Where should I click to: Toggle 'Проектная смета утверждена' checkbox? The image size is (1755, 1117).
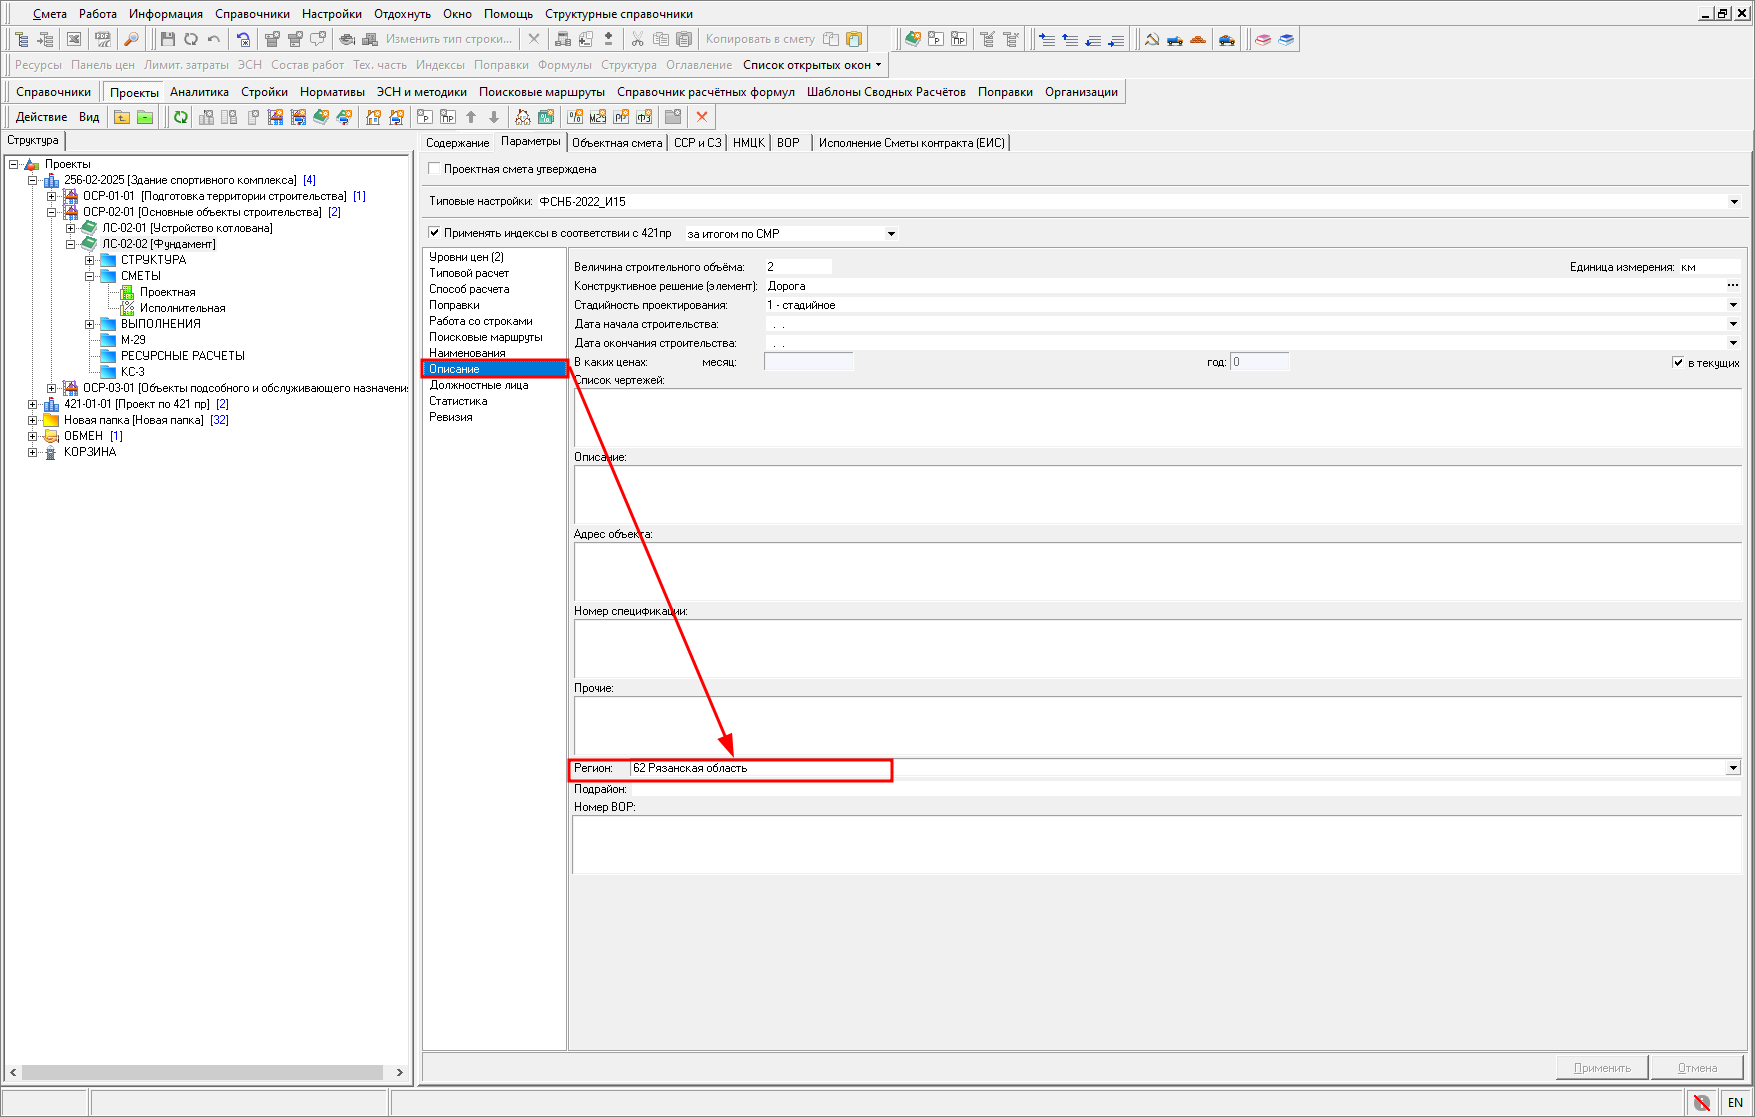point(434,169)
